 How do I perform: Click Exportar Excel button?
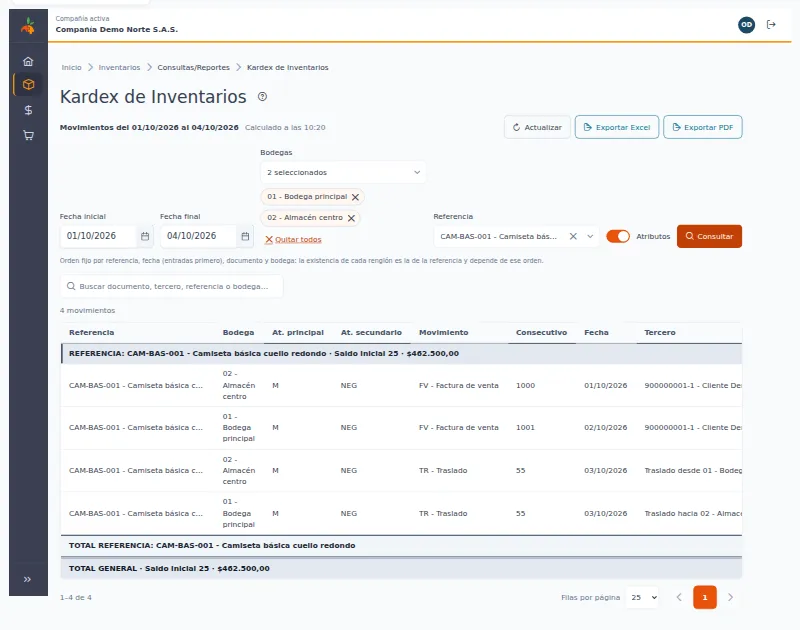617,127
